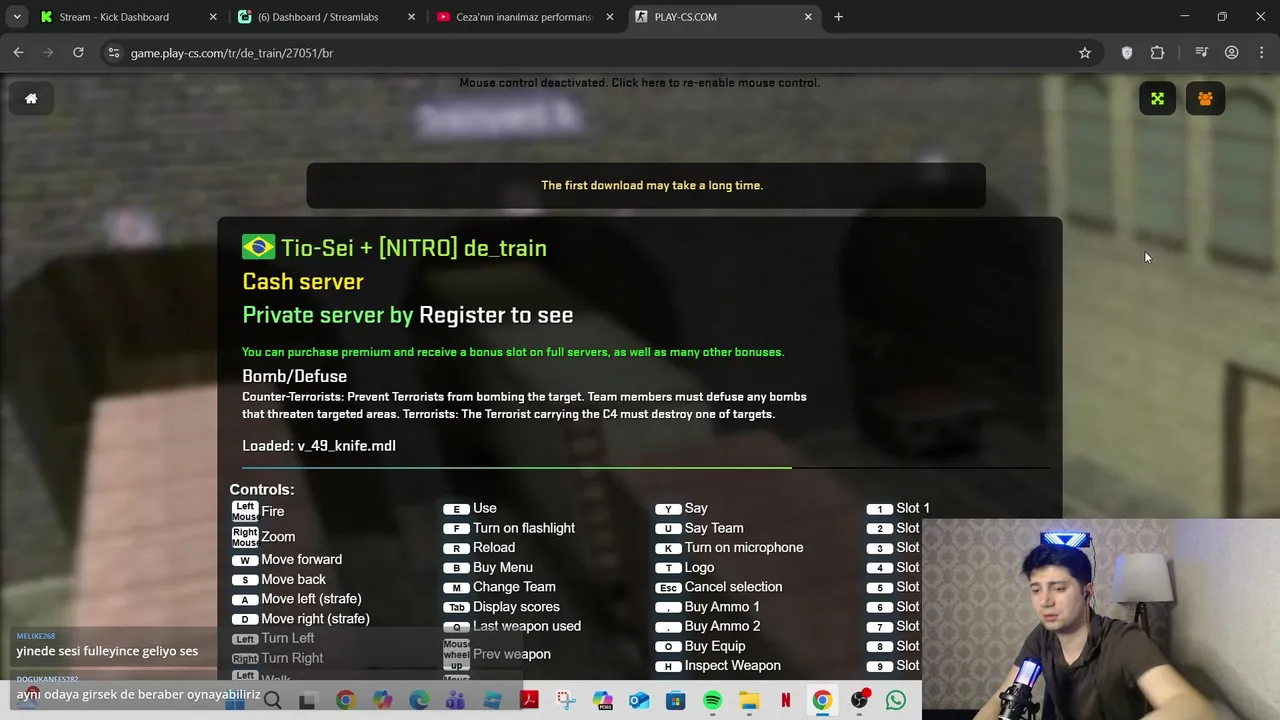Click the Cash server heading
This screenshot has height=720, width=1280.
(x=303, y=282)
